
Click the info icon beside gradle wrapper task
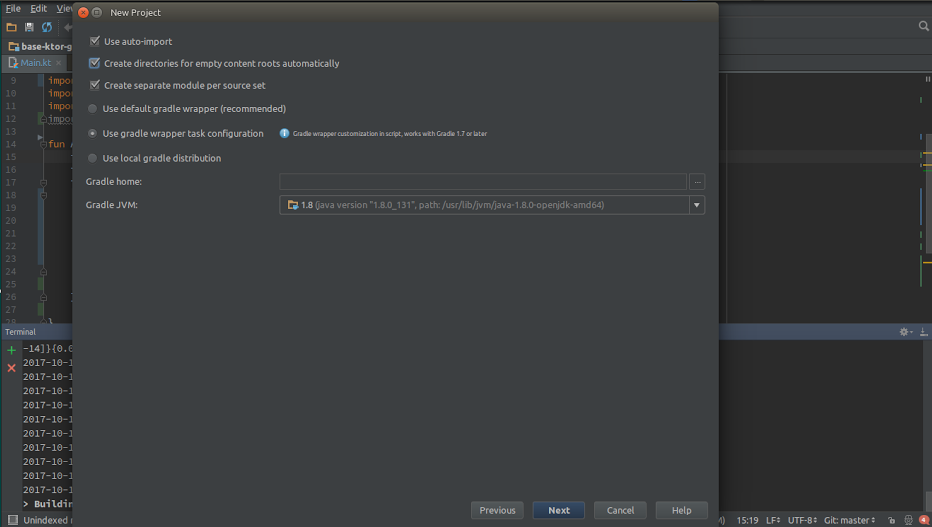[x=284, y=133]
